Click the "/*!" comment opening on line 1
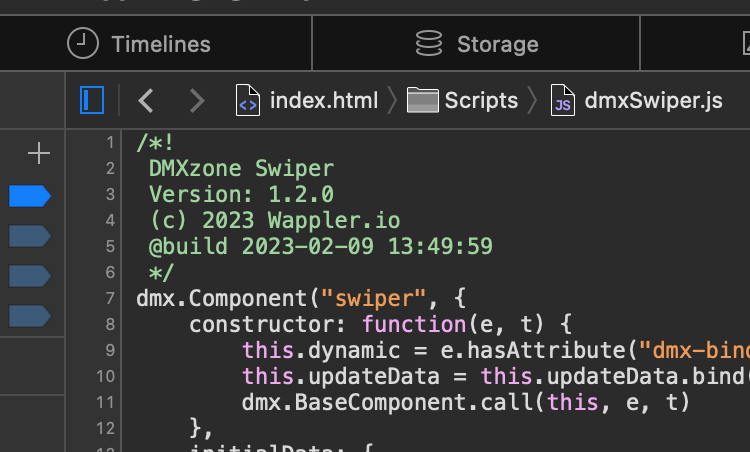Image resolution: width=750 pixels, height=452 pixels. click(x=155, y=143)
